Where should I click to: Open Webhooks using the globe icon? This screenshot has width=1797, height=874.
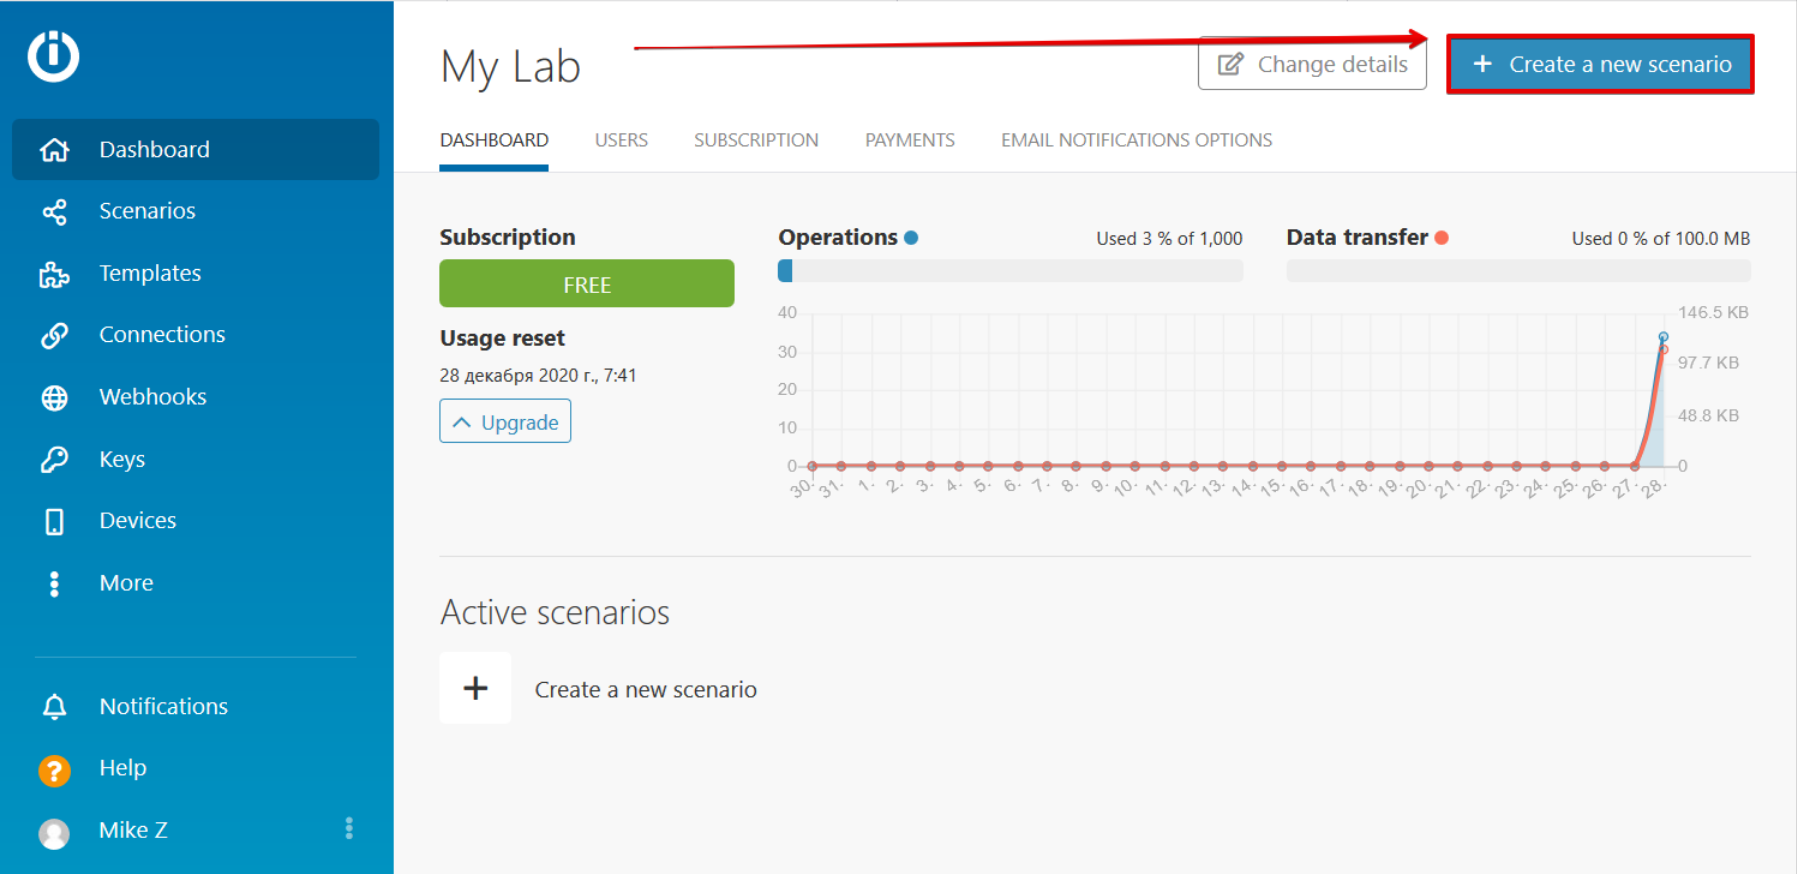click(54, 398)
